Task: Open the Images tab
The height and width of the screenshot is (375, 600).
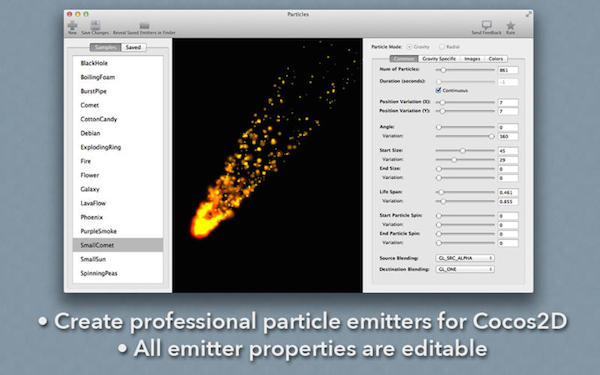Action: 472,59
